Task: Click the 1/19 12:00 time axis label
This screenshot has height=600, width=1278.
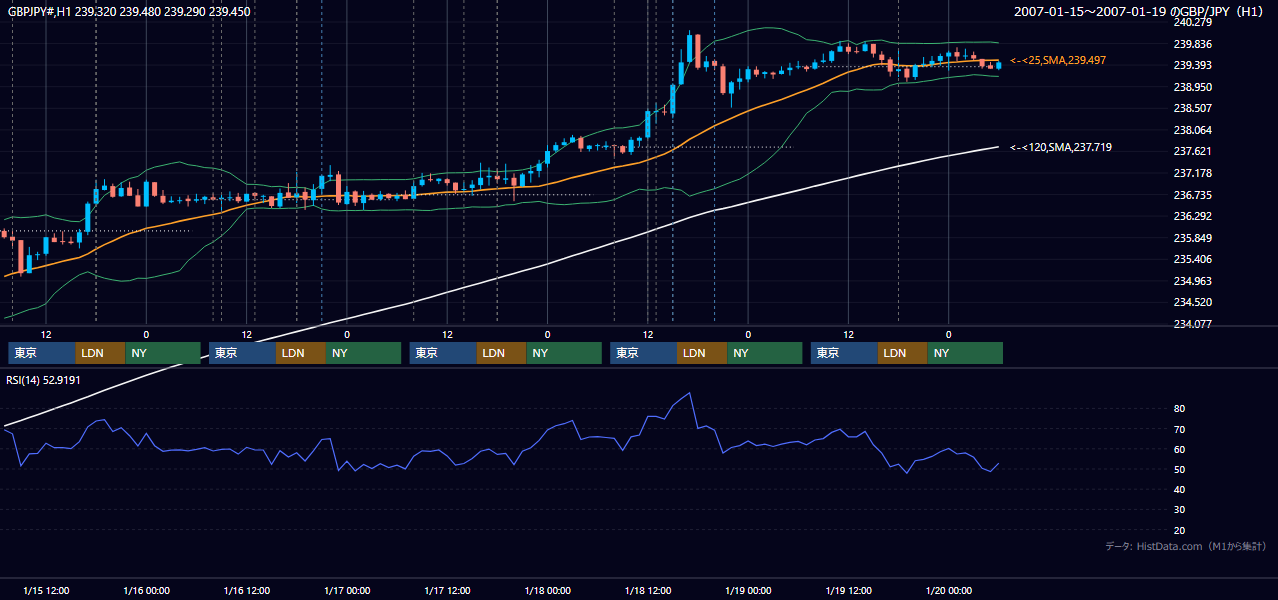Action: (x=849, y=590)
